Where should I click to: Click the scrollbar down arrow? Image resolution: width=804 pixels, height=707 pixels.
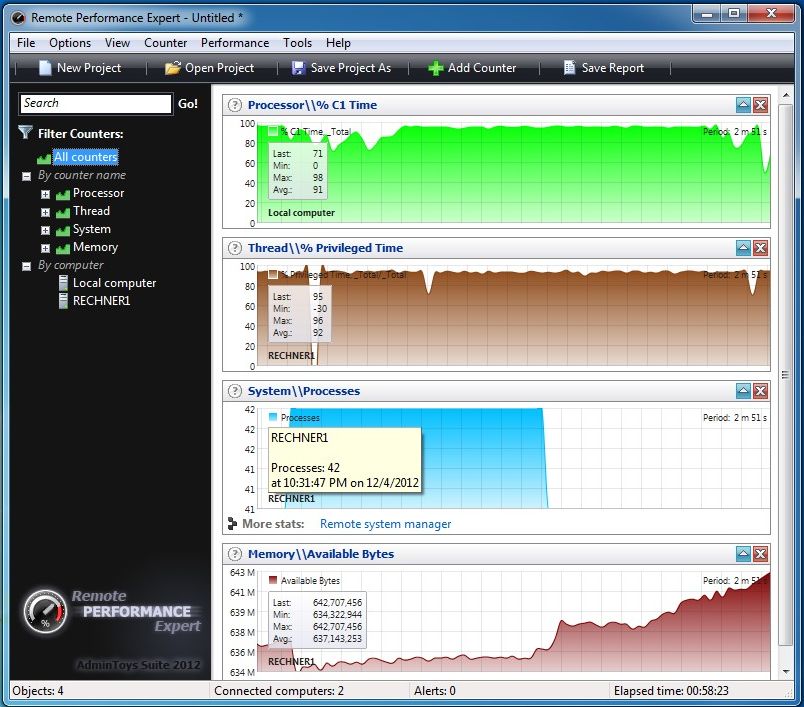coord(786,671)
